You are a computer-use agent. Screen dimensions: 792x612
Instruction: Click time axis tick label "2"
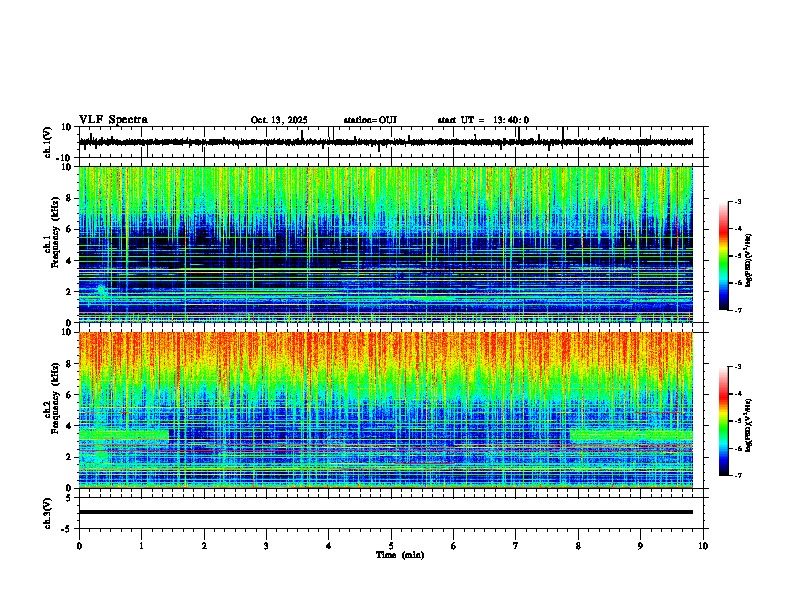click(204, 546)
